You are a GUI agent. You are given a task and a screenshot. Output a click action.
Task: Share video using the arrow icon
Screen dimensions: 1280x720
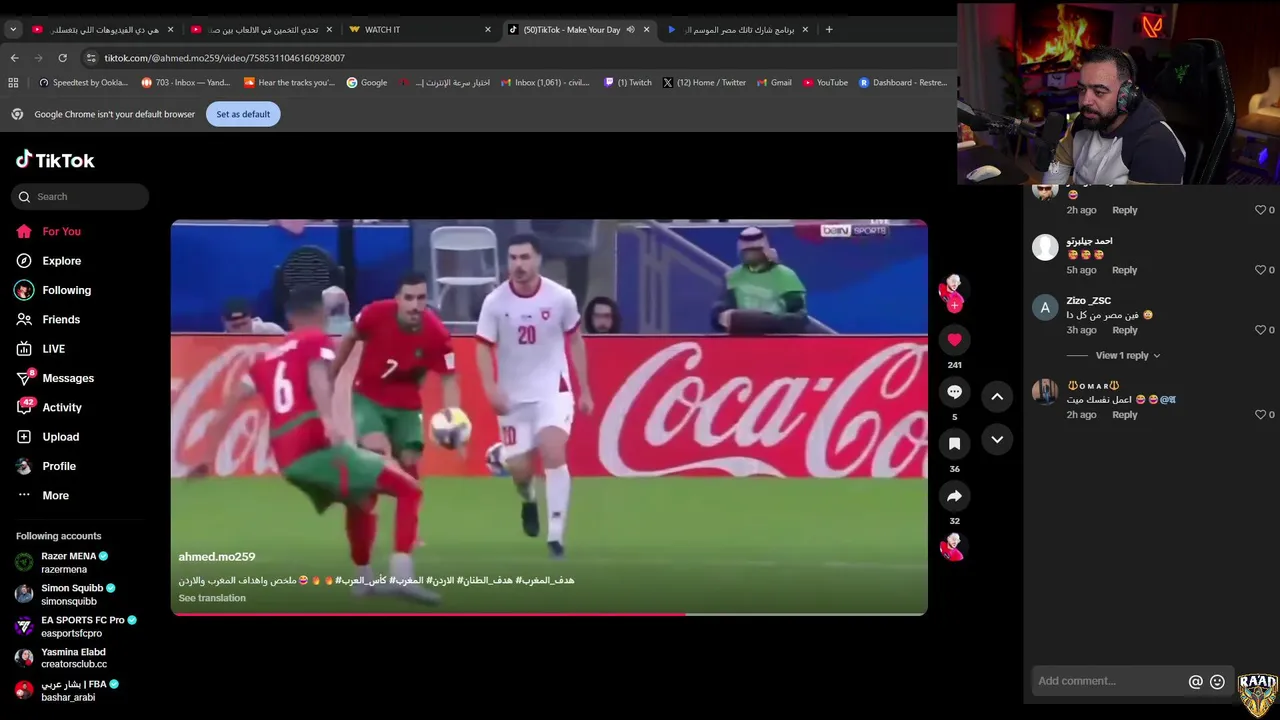954,496
